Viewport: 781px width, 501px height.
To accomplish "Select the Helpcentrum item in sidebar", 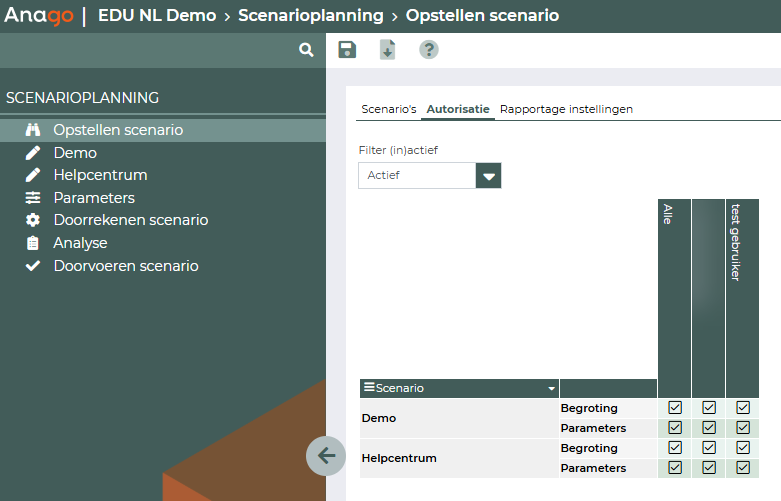I will [100, 175].
